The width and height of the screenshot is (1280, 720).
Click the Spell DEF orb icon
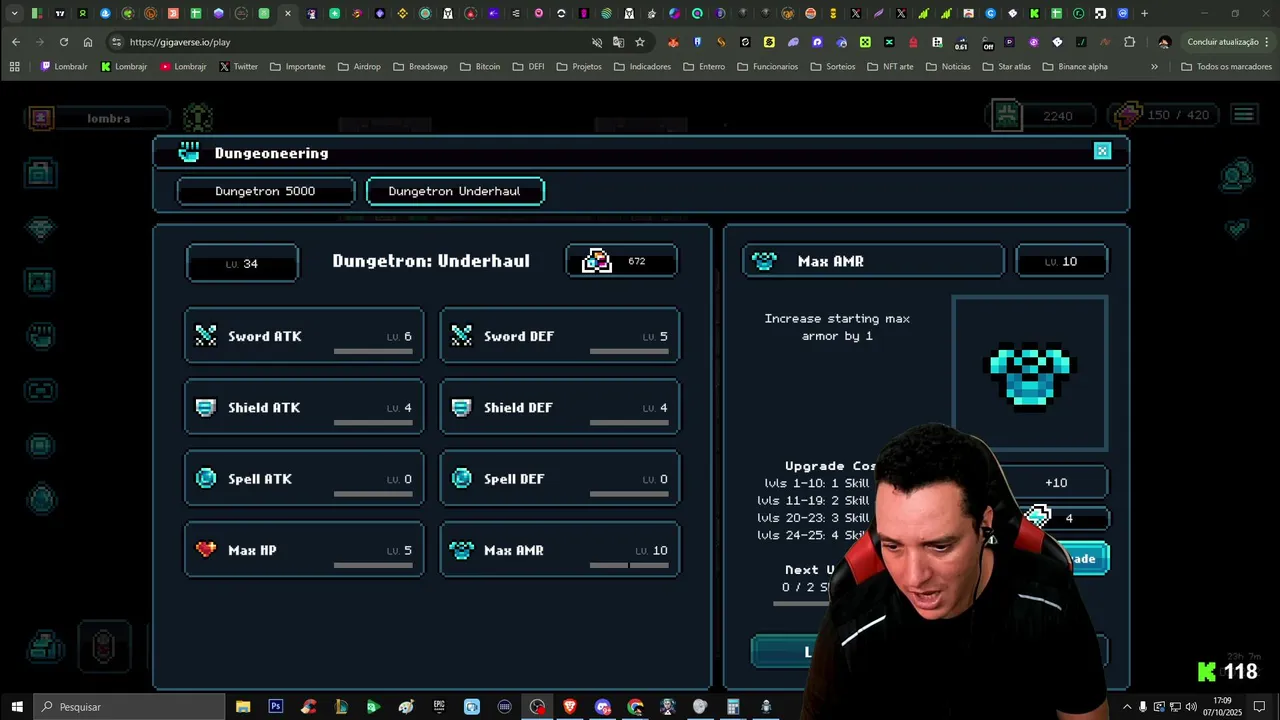point(462,479)
